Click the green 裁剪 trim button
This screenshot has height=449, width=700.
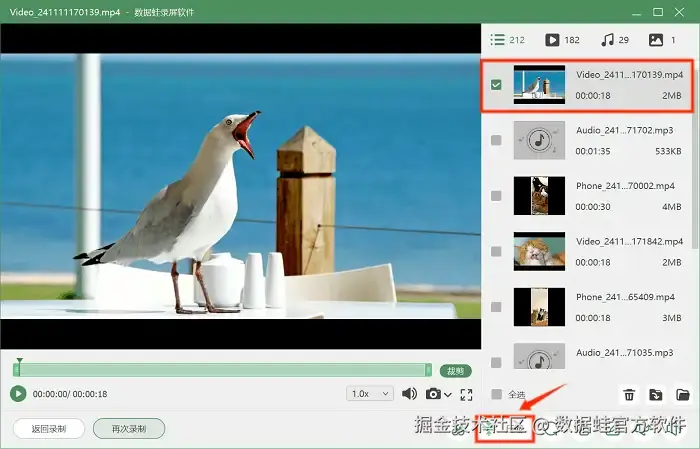pos(455,371)
